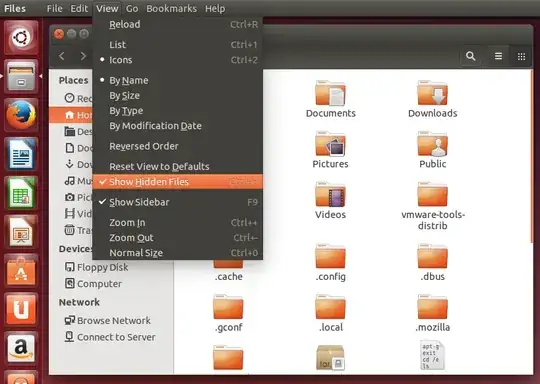Open the locked package folder icon
Viewport: 540px width, 384px height.
tap(330, 357)
